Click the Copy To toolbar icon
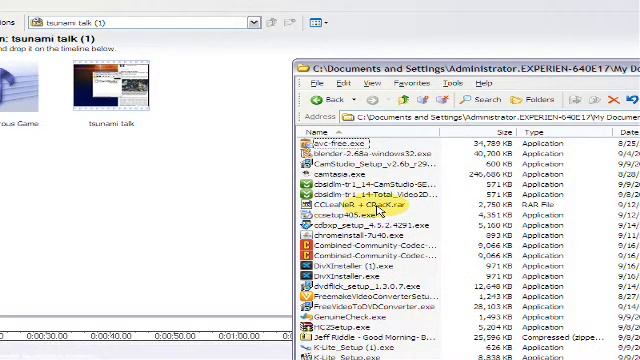 click(x=595, y=100)
